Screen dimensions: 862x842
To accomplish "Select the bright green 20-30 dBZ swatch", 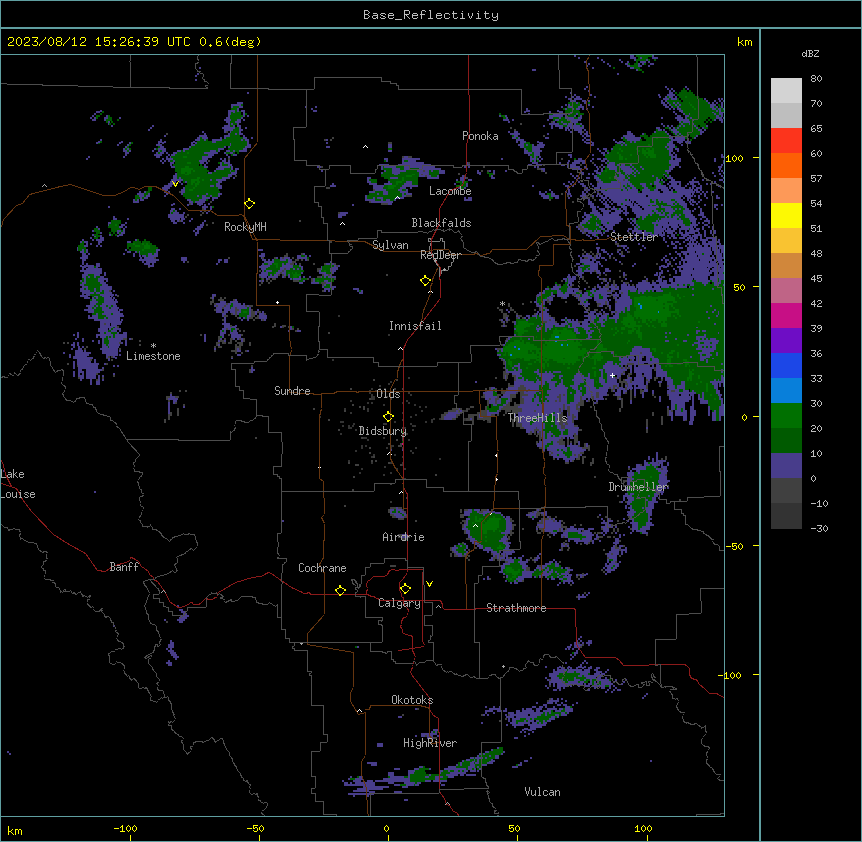I will point(786,416).
